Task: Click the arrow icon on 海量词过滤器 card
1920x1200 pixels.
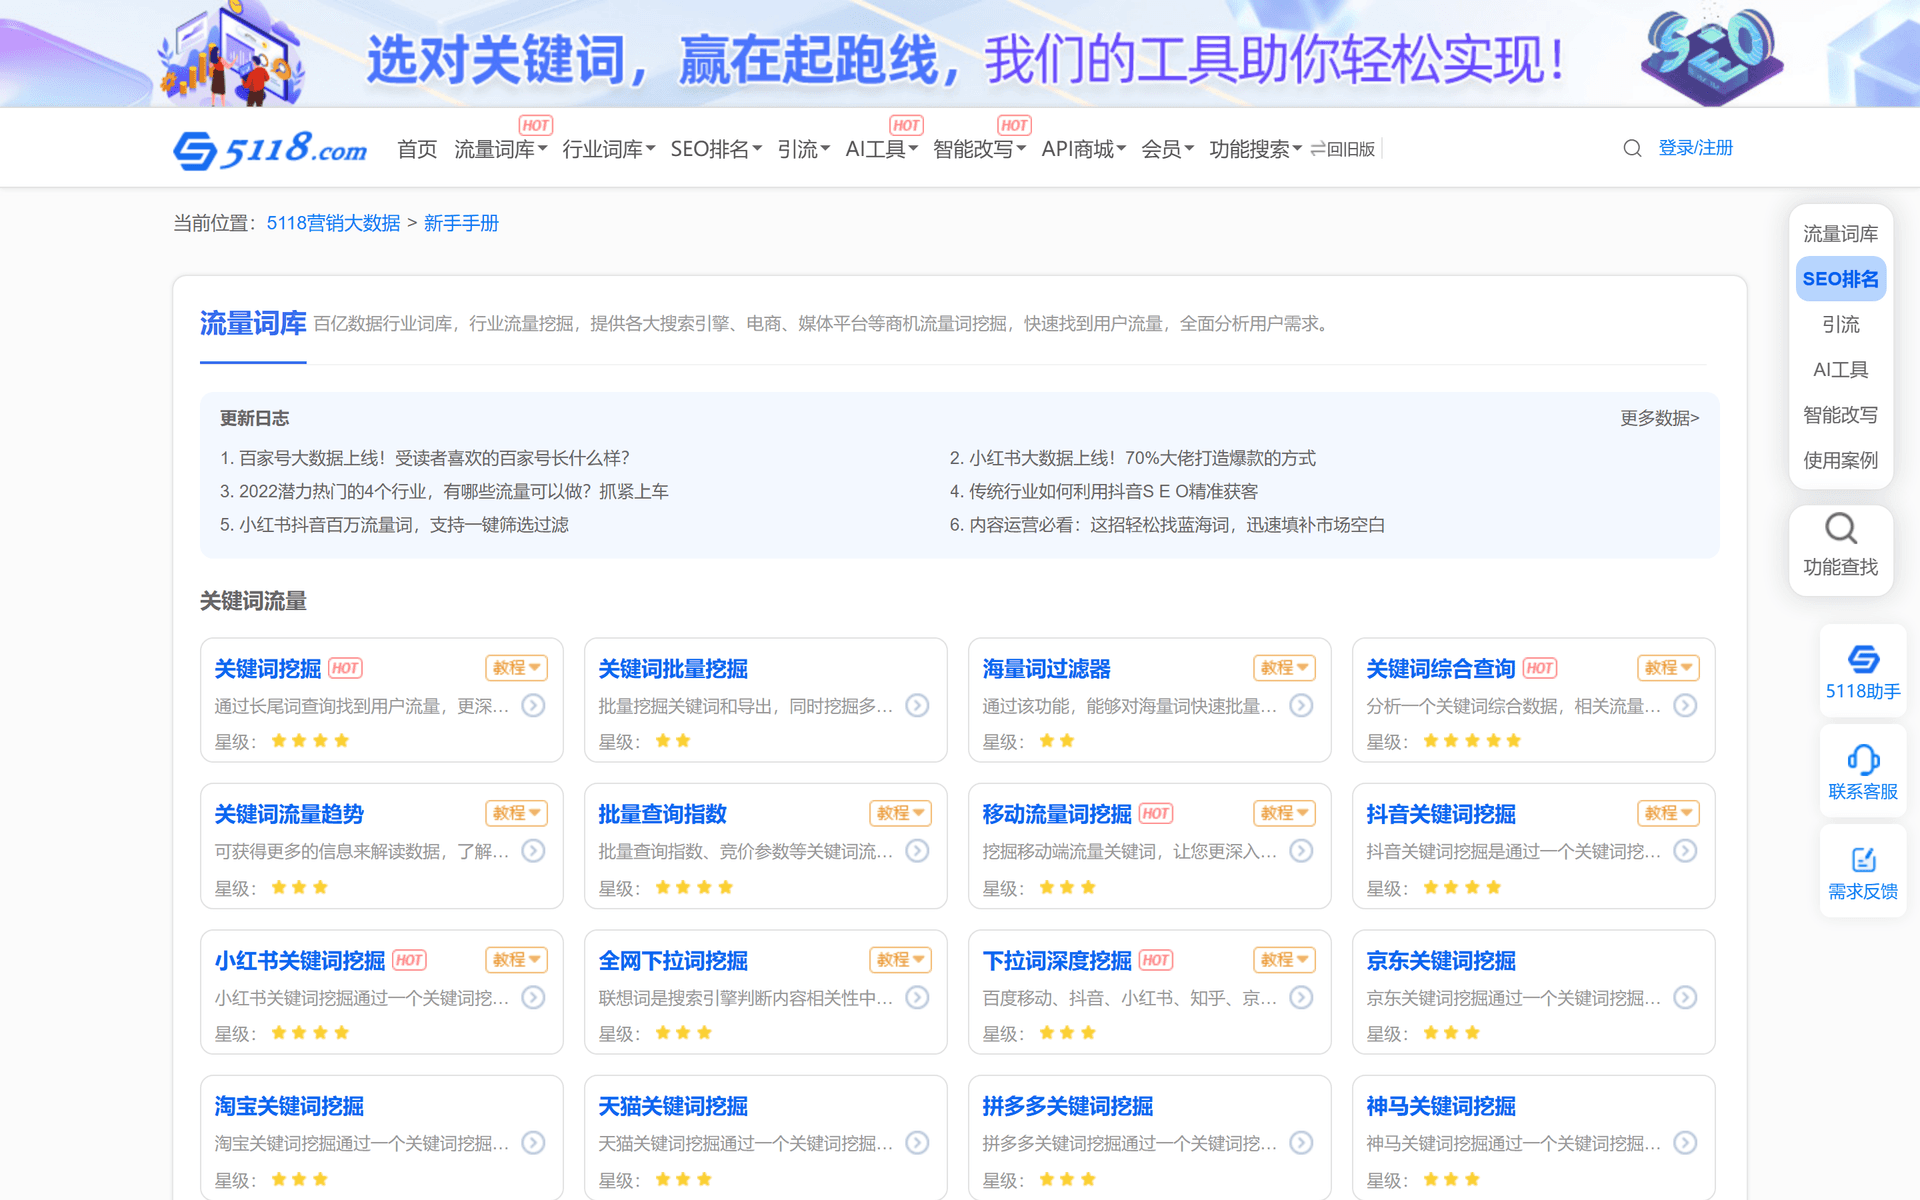Action: point(1301,705)
